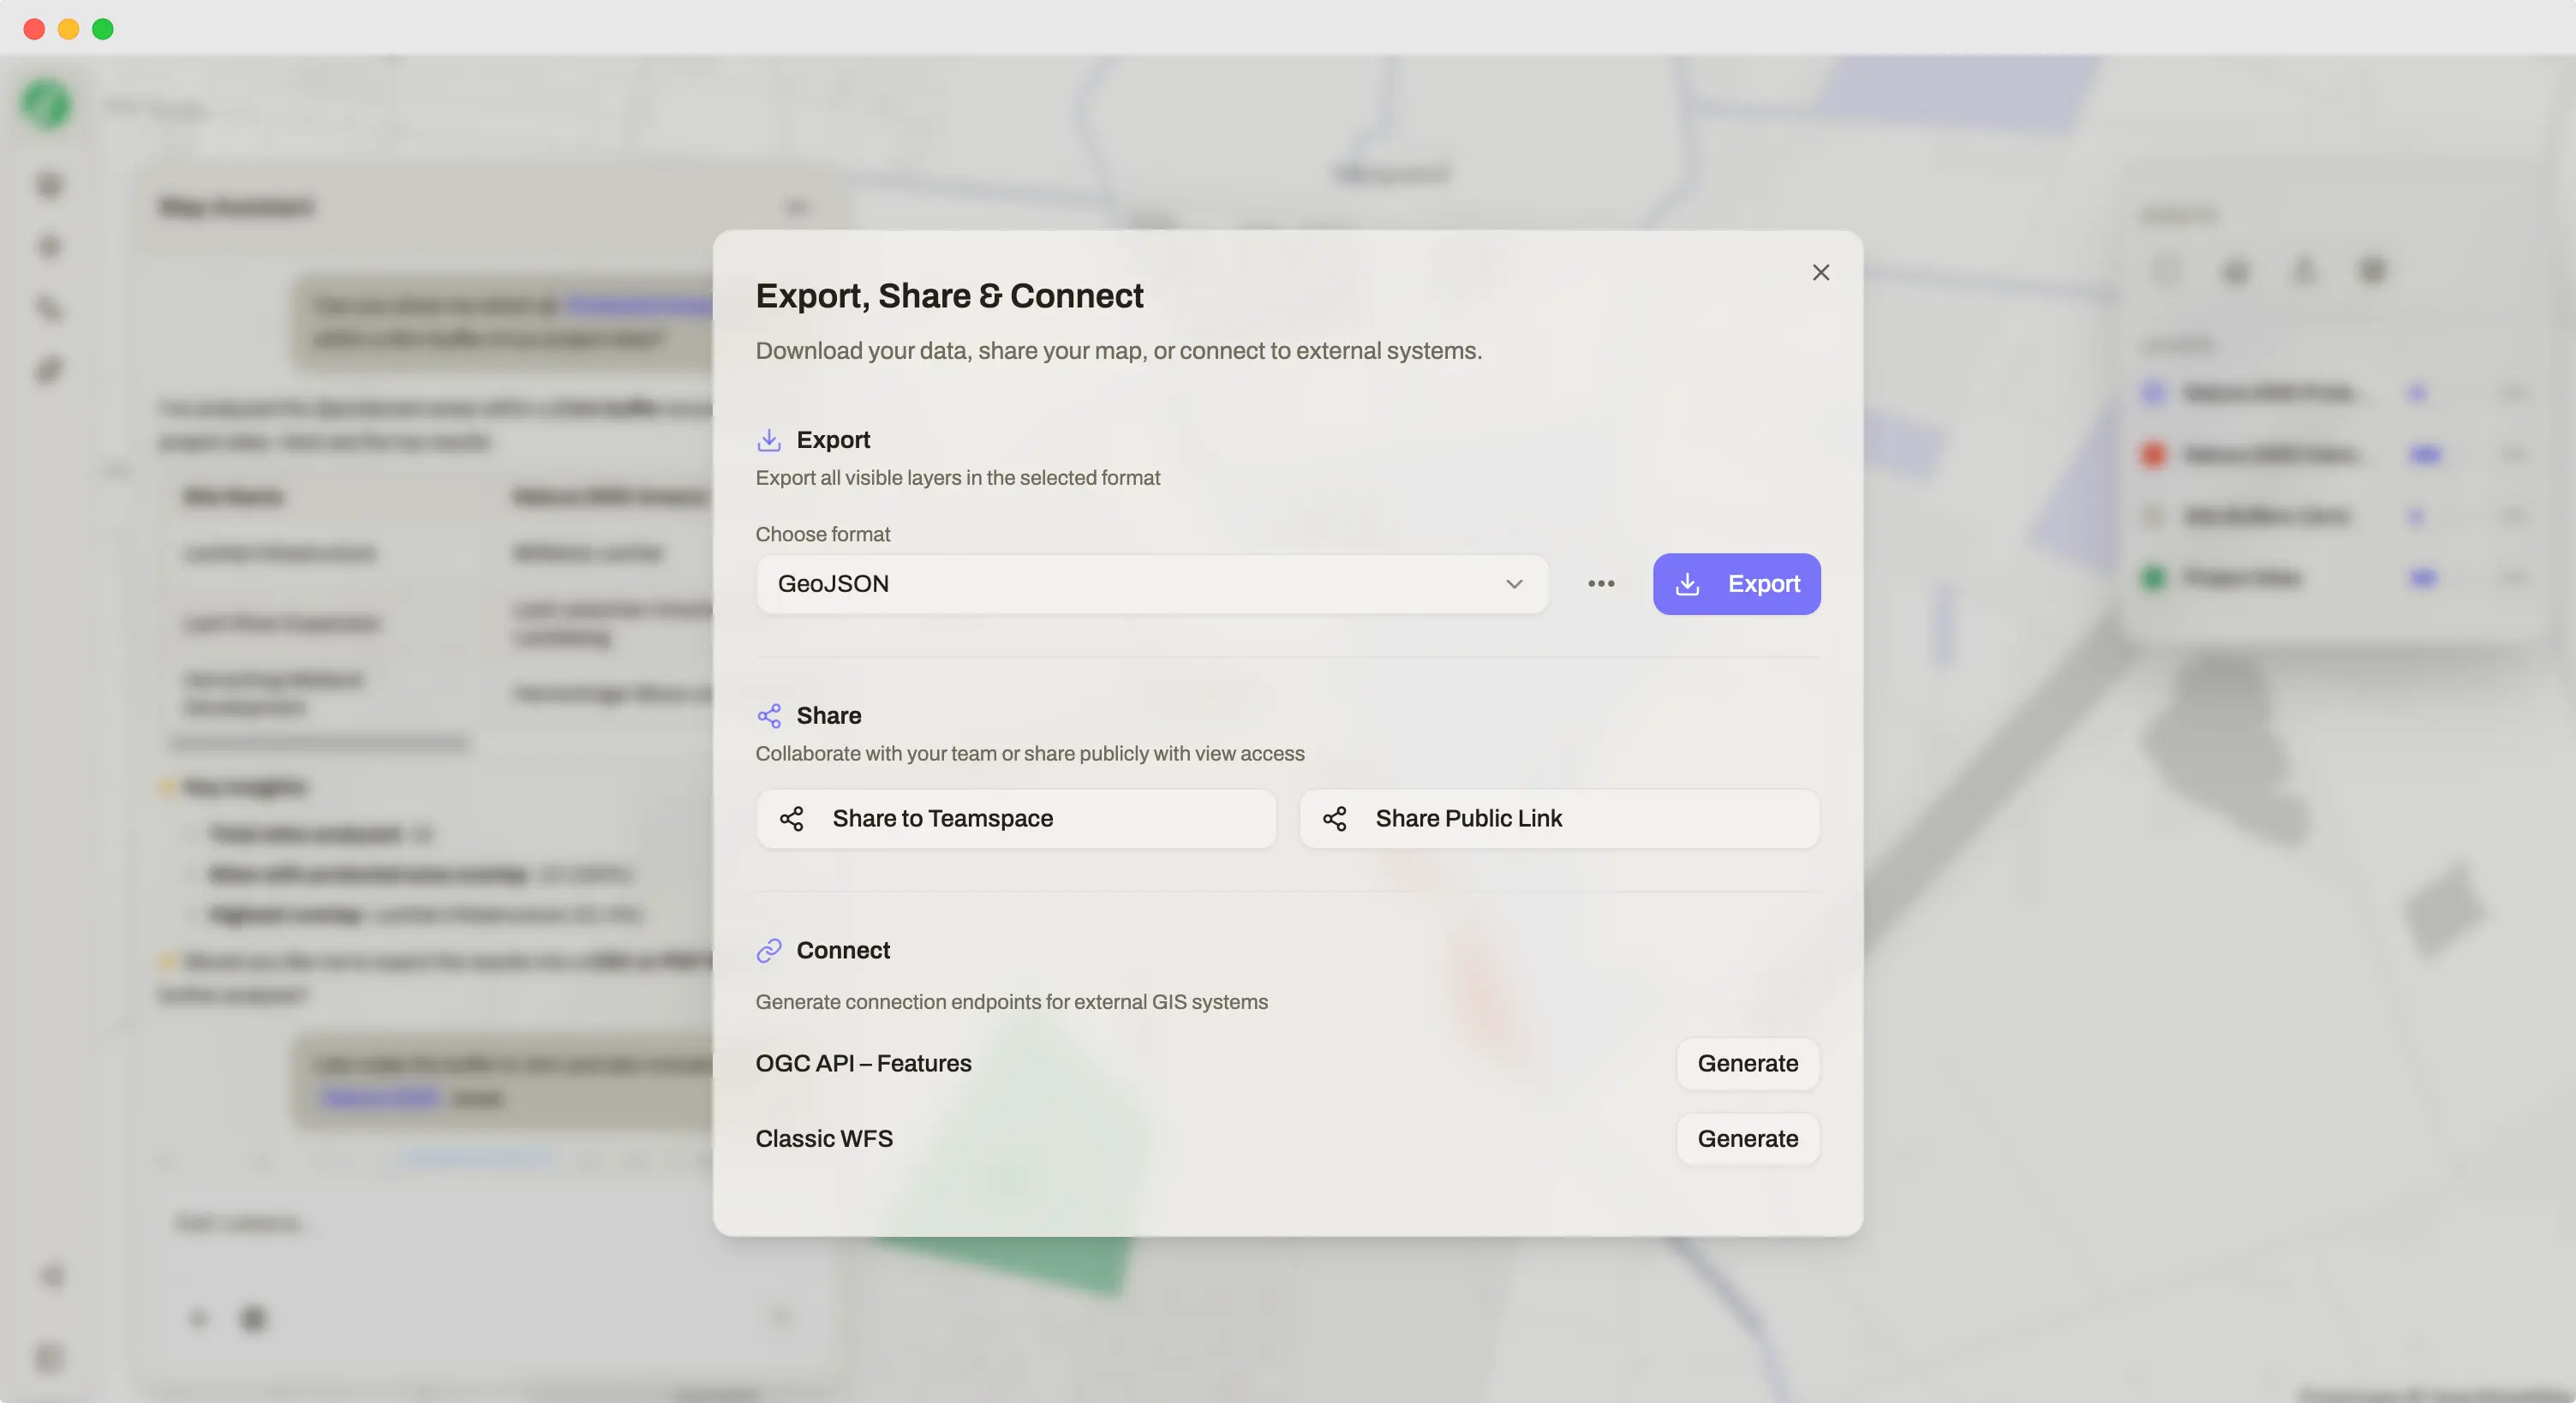Close the Export, Share & Connect dialog

point(1820,272)
